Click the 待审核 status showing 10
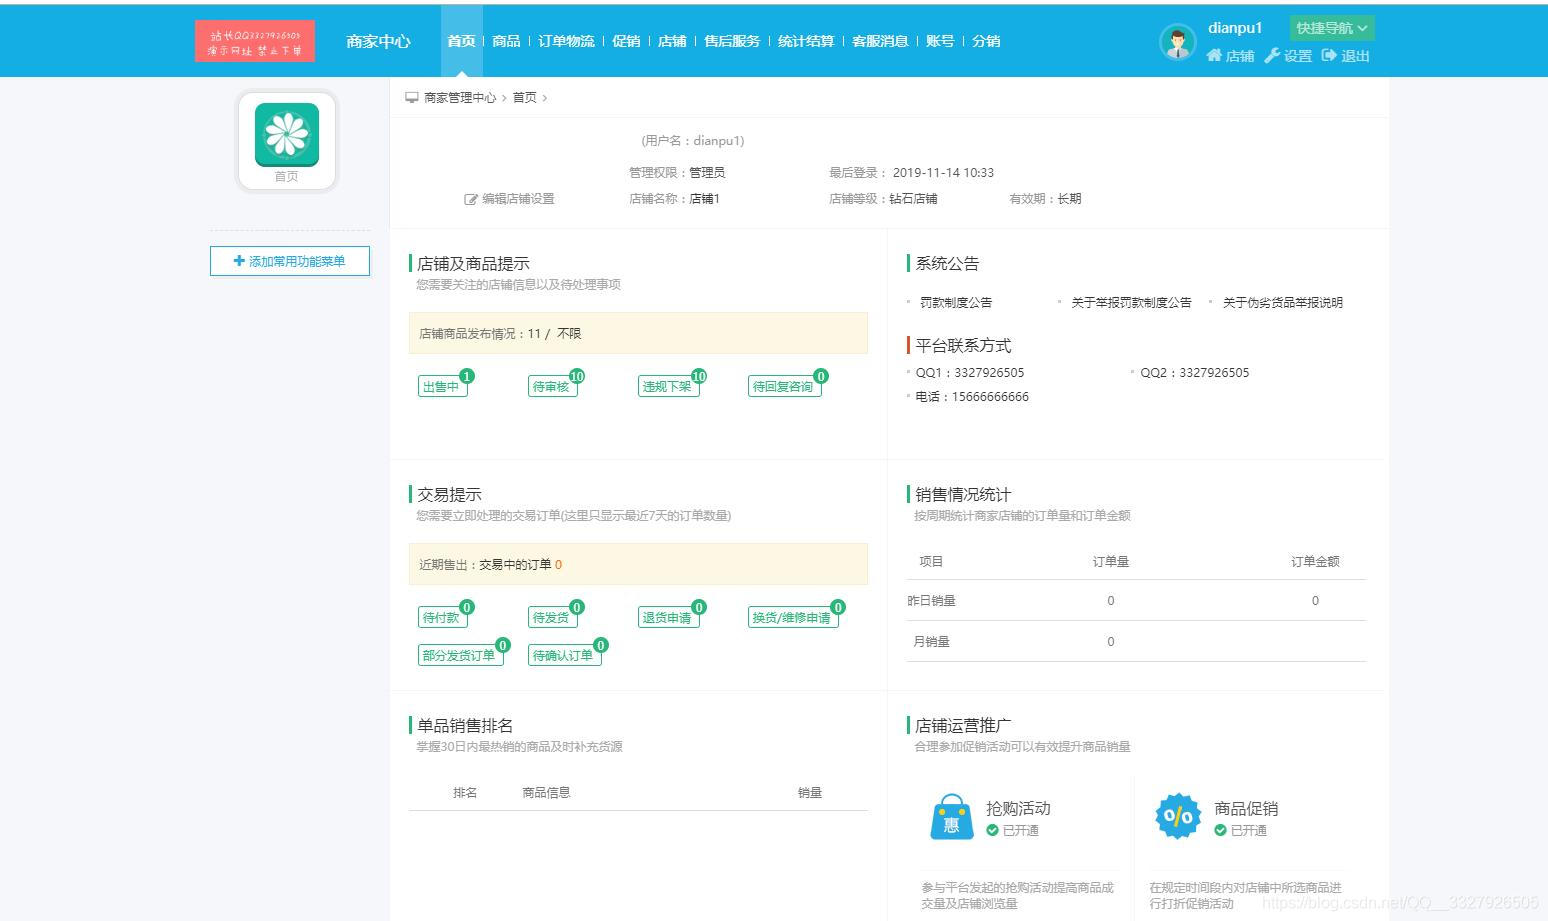The height and width of the screenshot is (921, 1548). pyautogui.click(x=551, y=386)
